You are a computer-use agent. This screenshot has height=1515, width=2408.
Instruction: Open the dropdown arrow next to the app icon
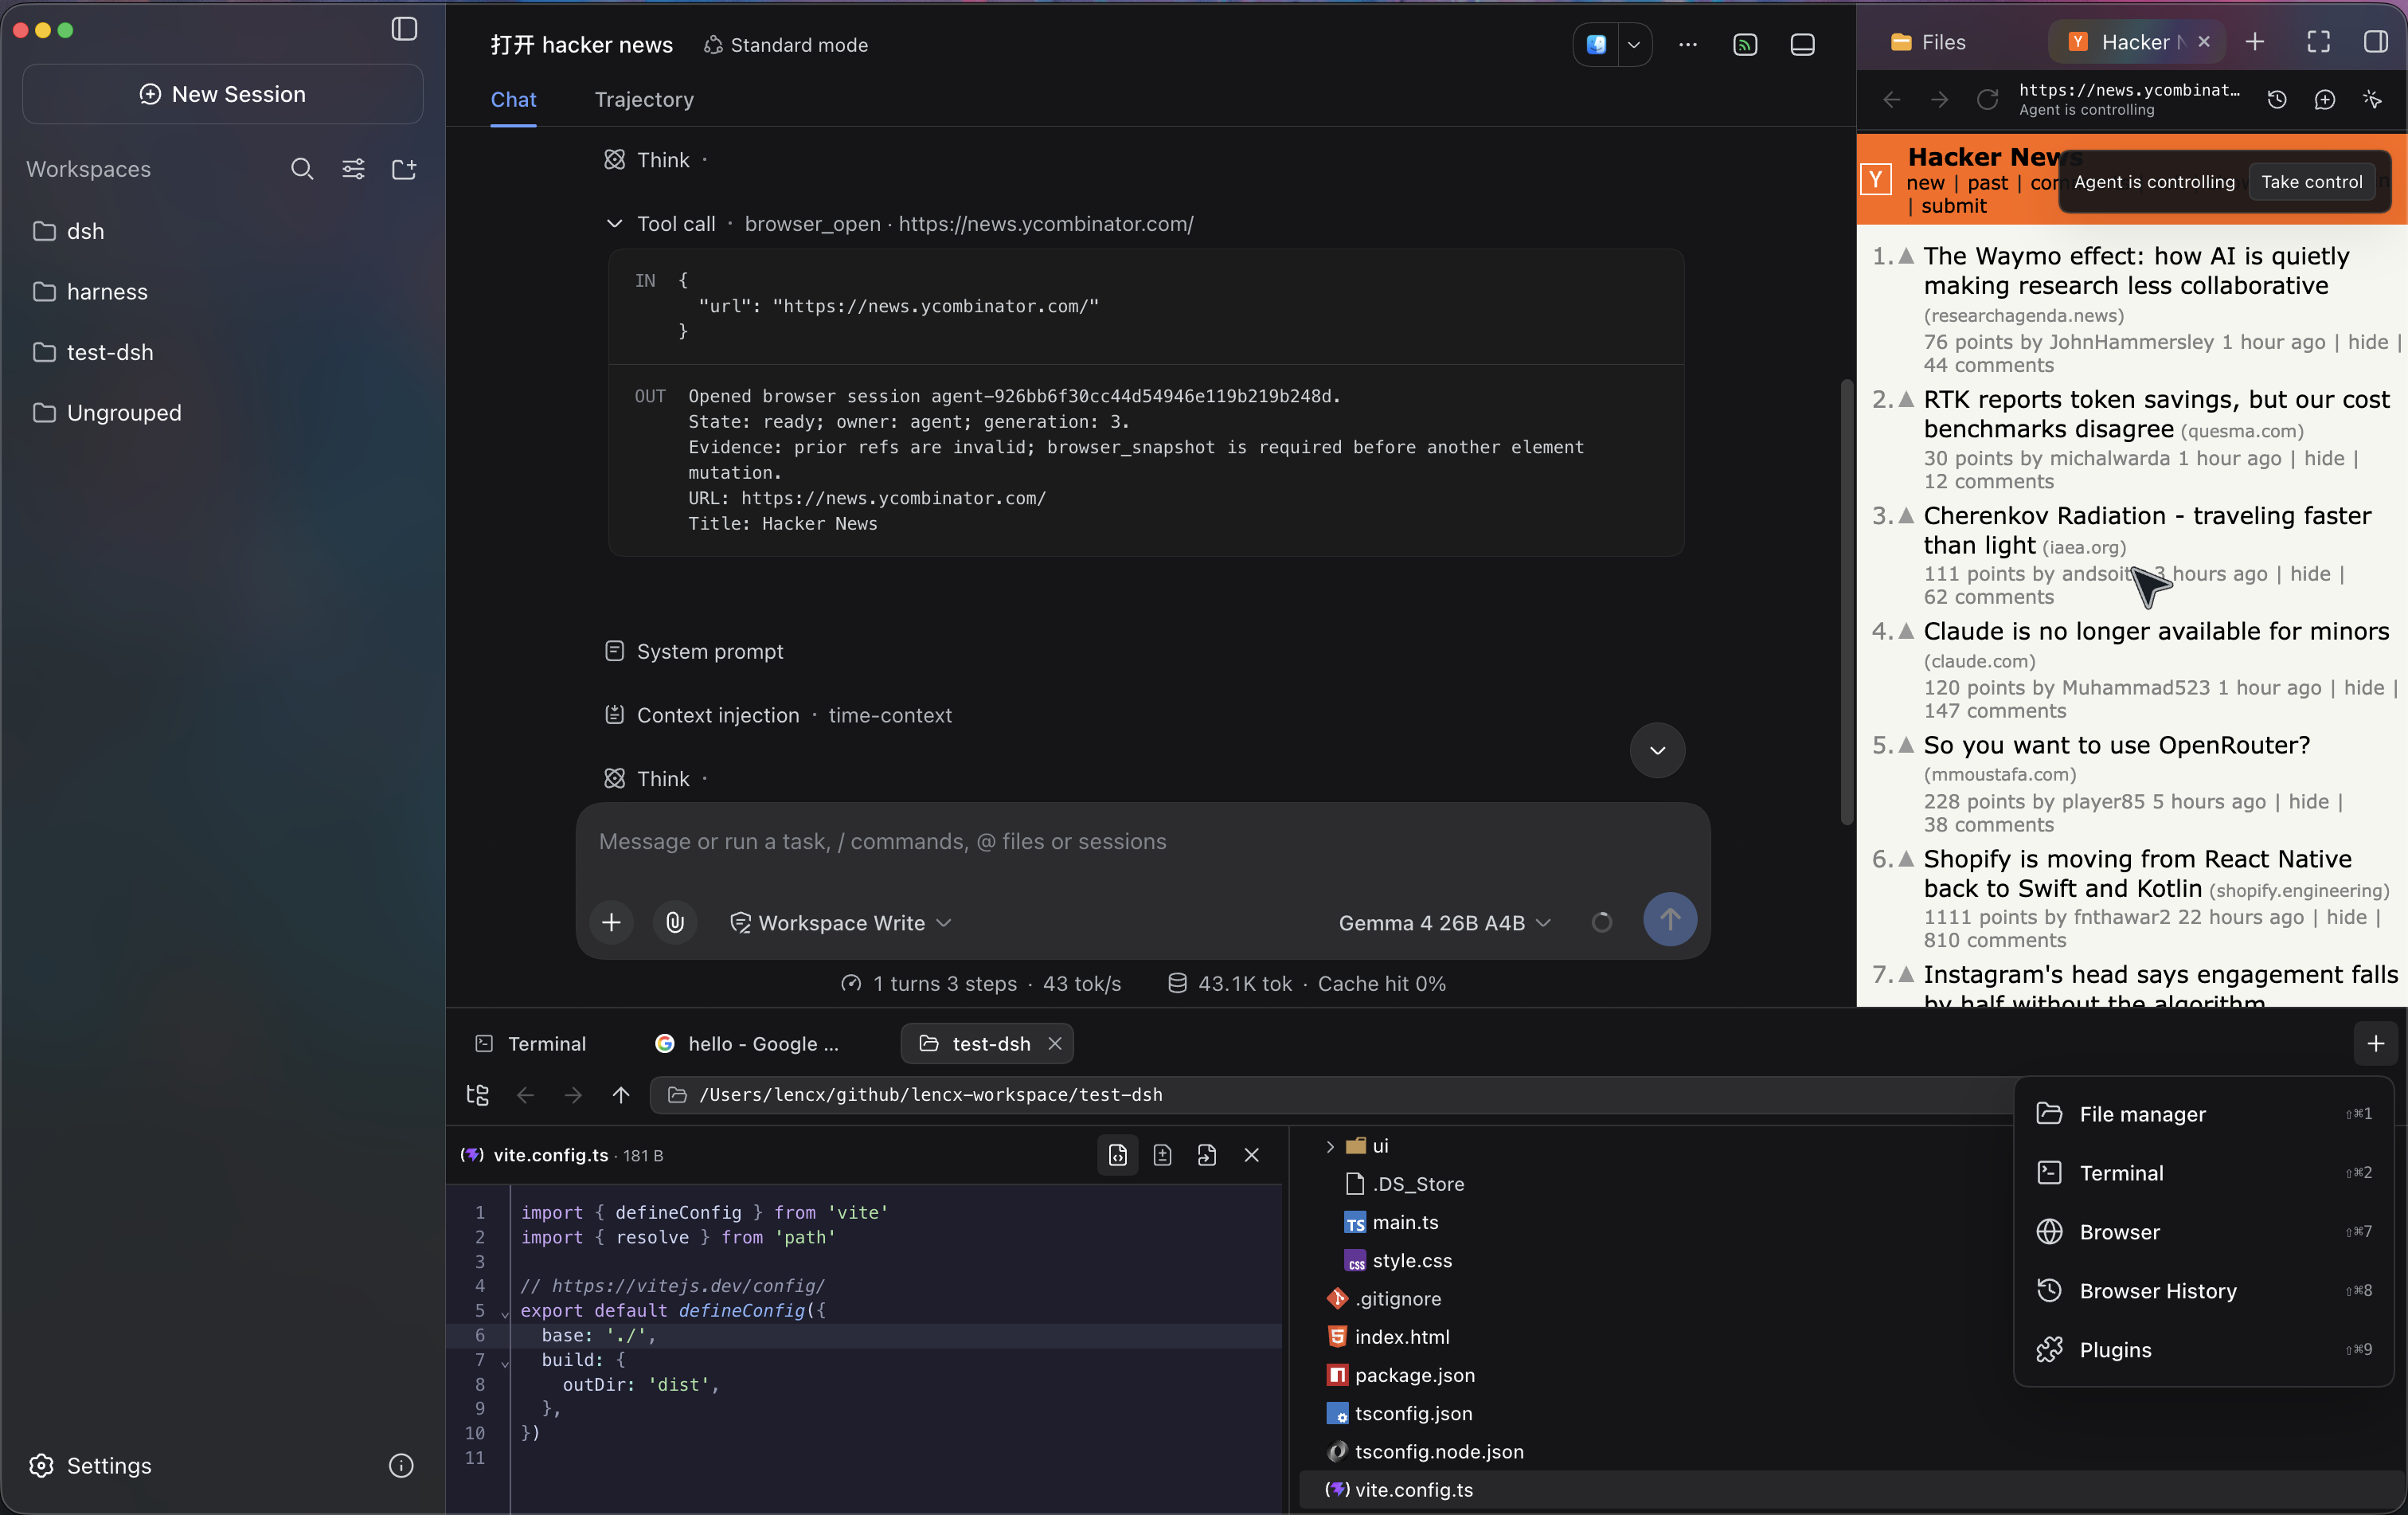coord(1634,45)
